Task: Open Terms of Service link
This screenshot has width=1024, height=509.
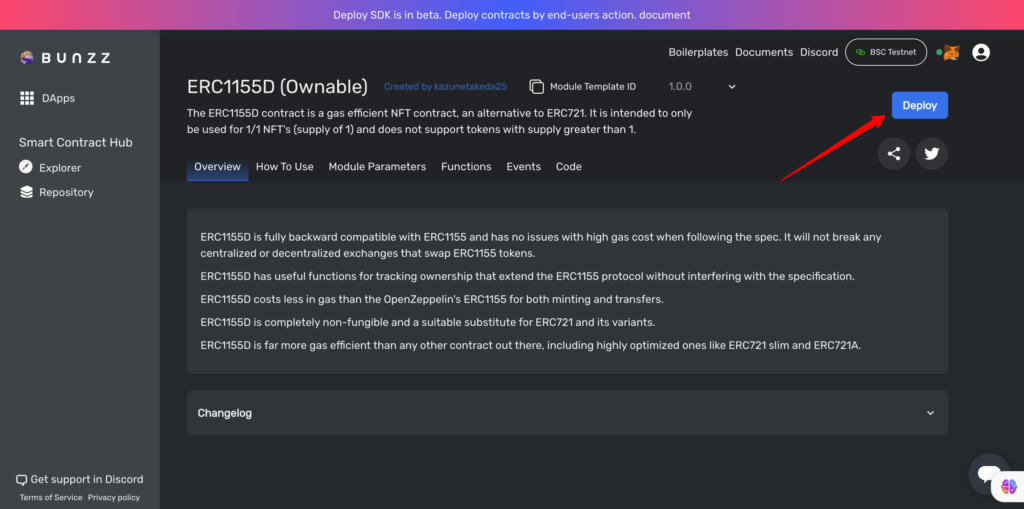Action: 51,497
